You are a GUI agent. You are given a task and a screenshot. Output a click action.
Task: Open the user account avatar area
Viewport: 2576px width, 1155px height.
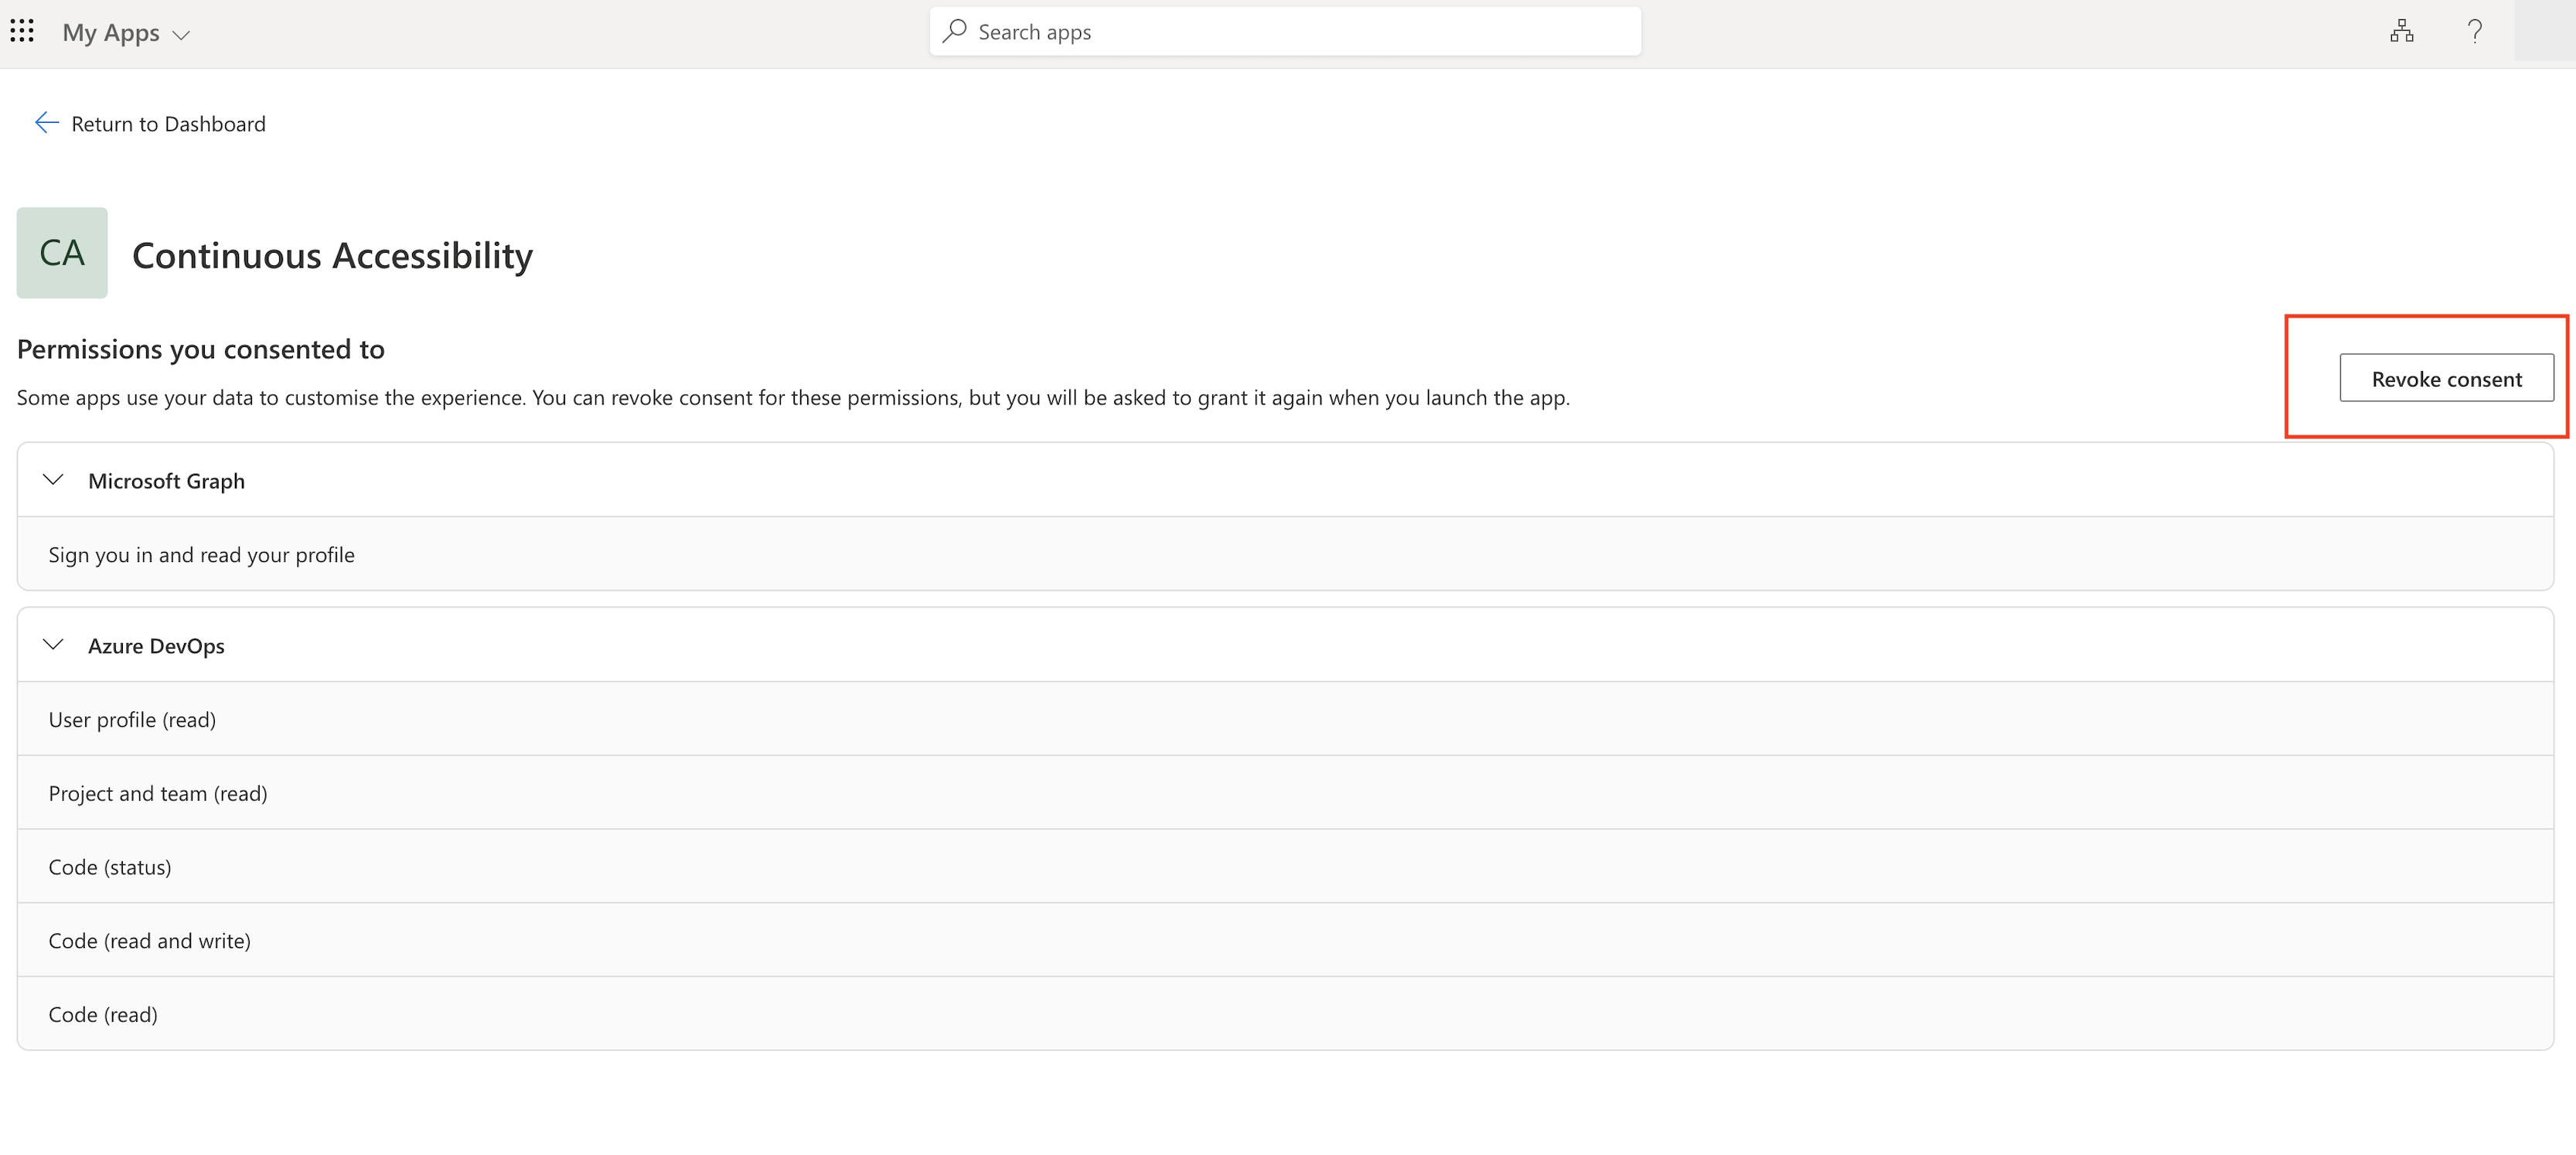pyautogui.click(x=2544, y=32)
